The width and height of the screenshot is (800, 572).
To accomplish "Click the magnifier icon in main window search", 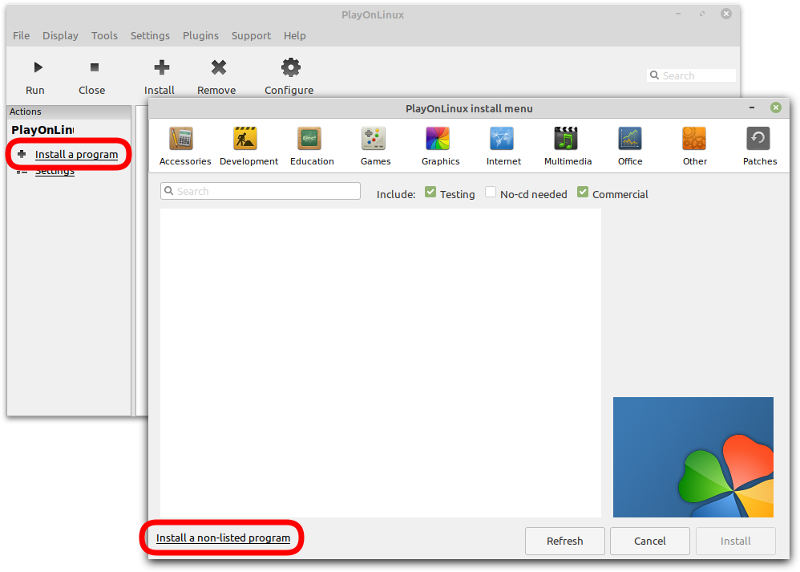I will (654, 75).
